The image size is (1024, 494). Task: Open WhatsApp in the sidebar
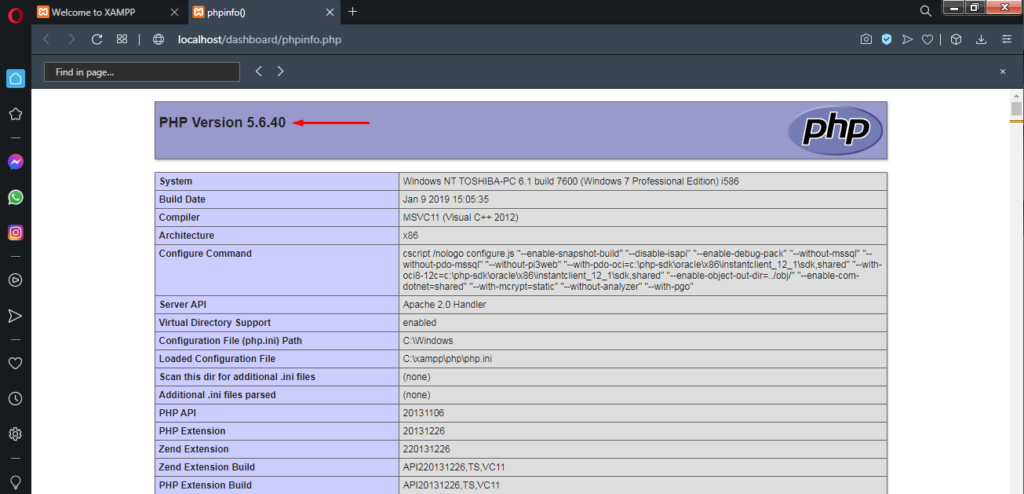[16, 197]
